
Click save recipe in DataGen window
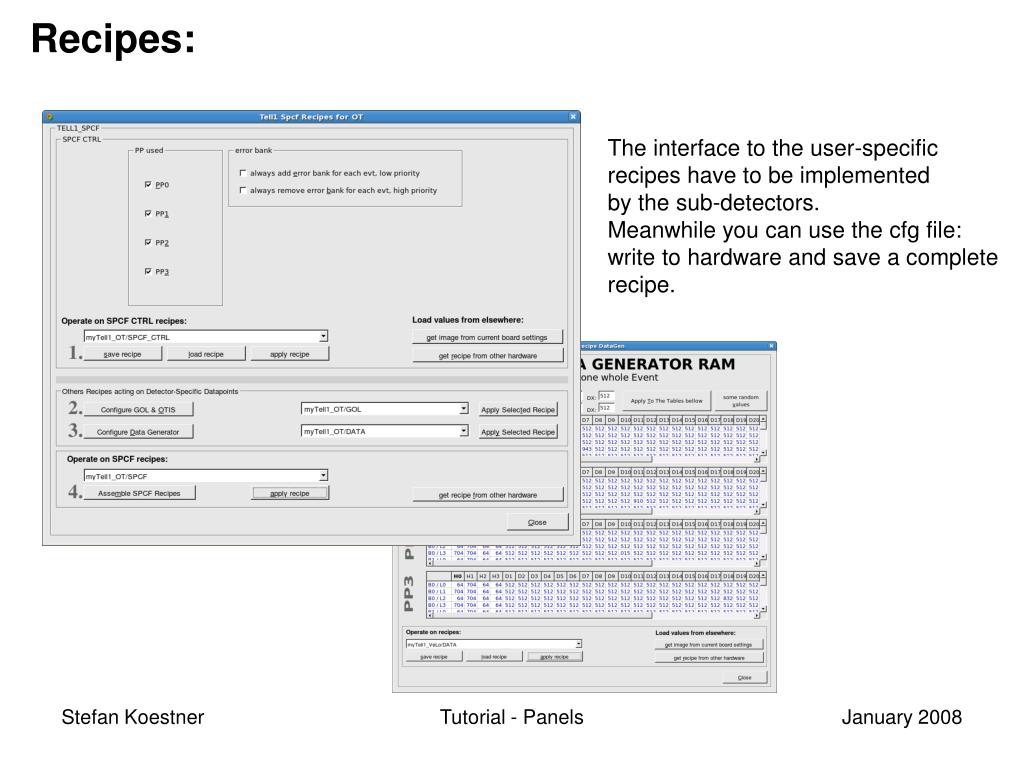point(434,656)
